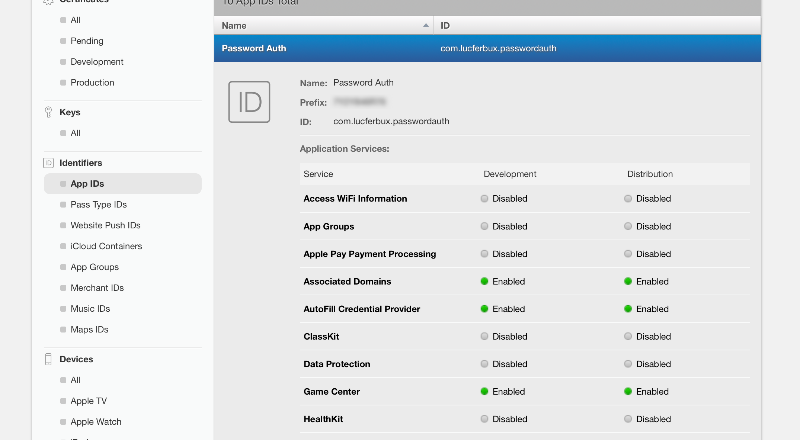This screenshot has width=800, height=440.
Task: Open Music IDs
Action: point(90,309)
